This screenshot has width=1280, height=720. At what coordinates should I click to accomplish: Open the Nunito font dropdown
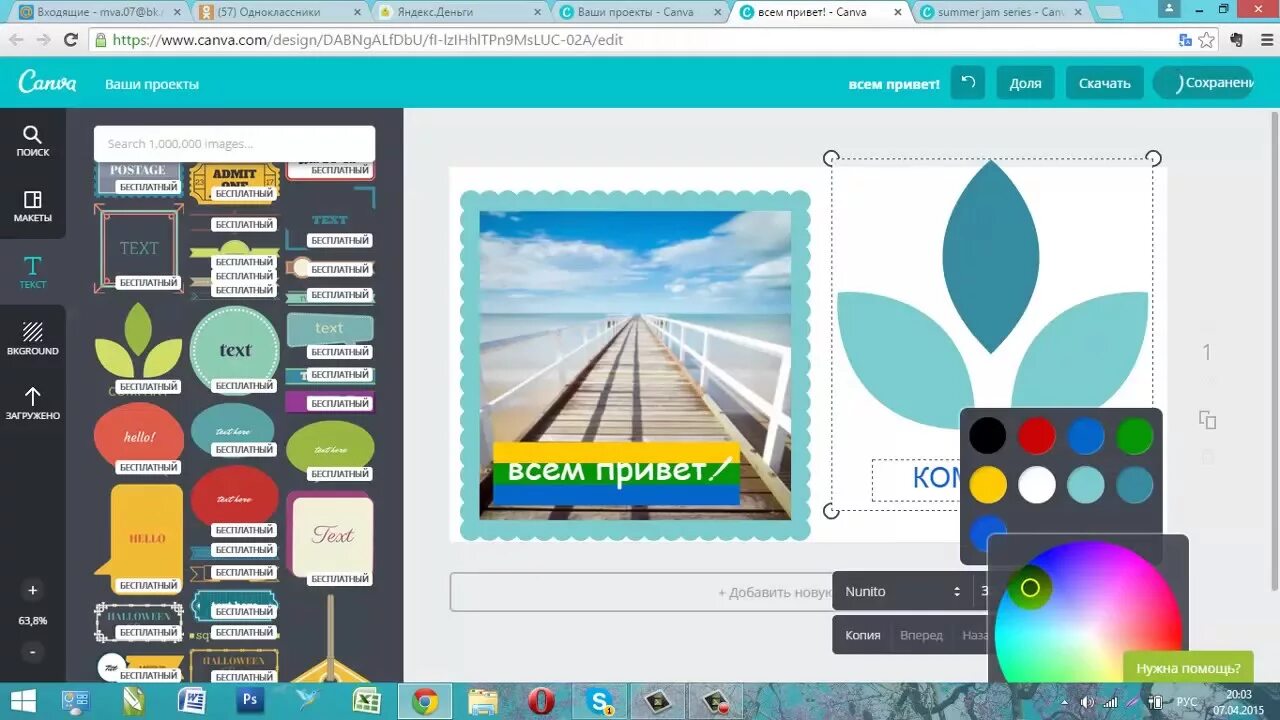898,591
